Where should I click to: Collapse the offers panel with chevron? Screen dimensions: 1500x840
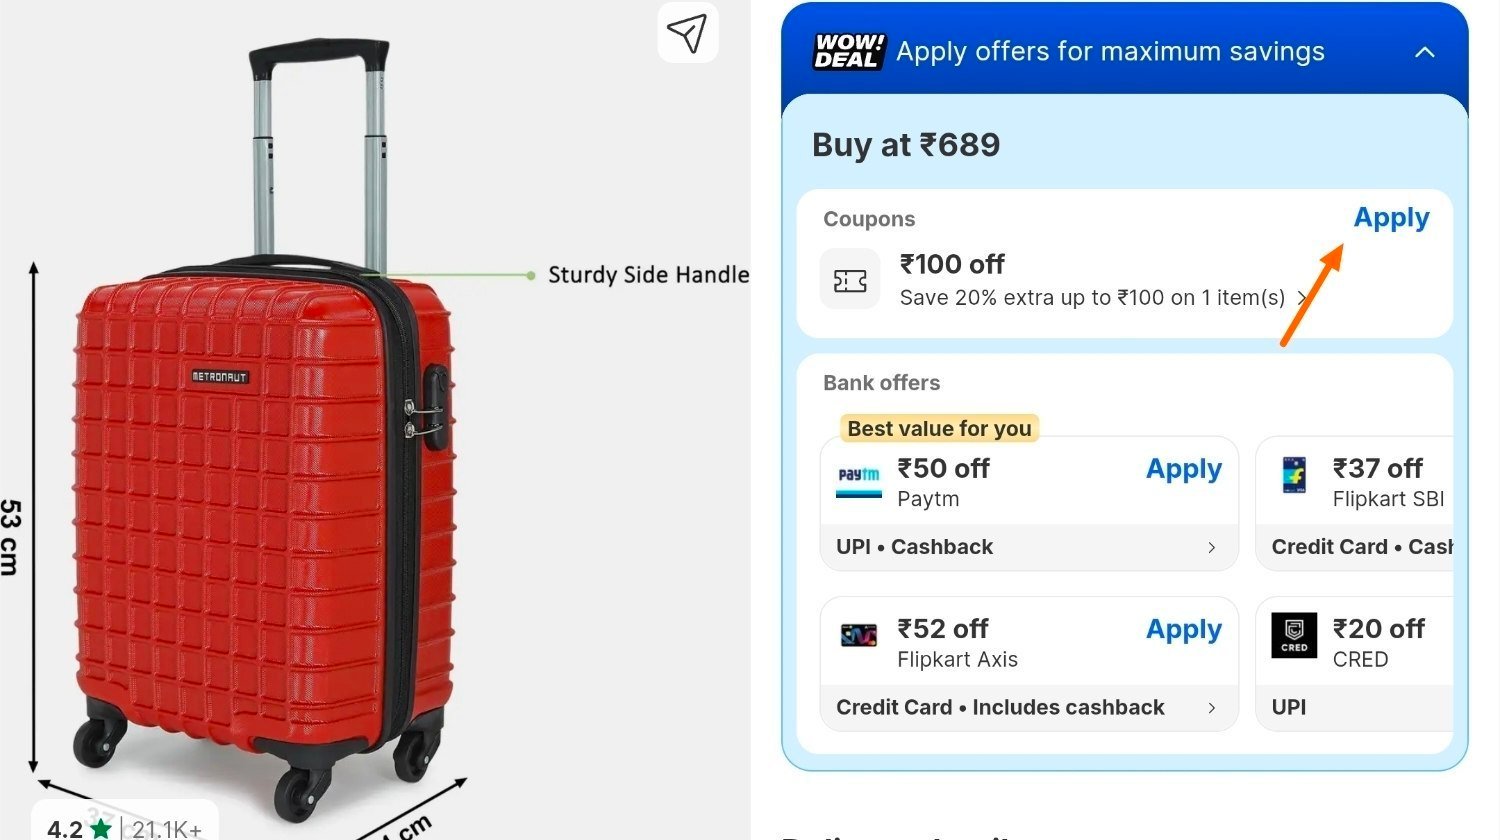[x=1425, y=52]
